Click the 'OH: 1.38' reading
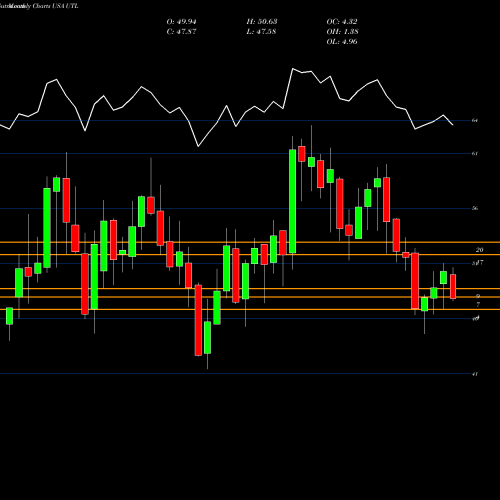This screenshot has height=500, width=500. (x=342, y=32)
